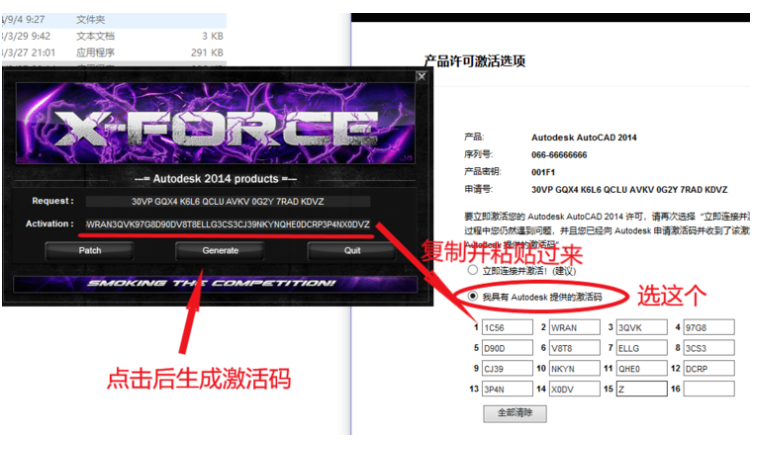
Task: Click the Quit button
Action: coord(351,251)
